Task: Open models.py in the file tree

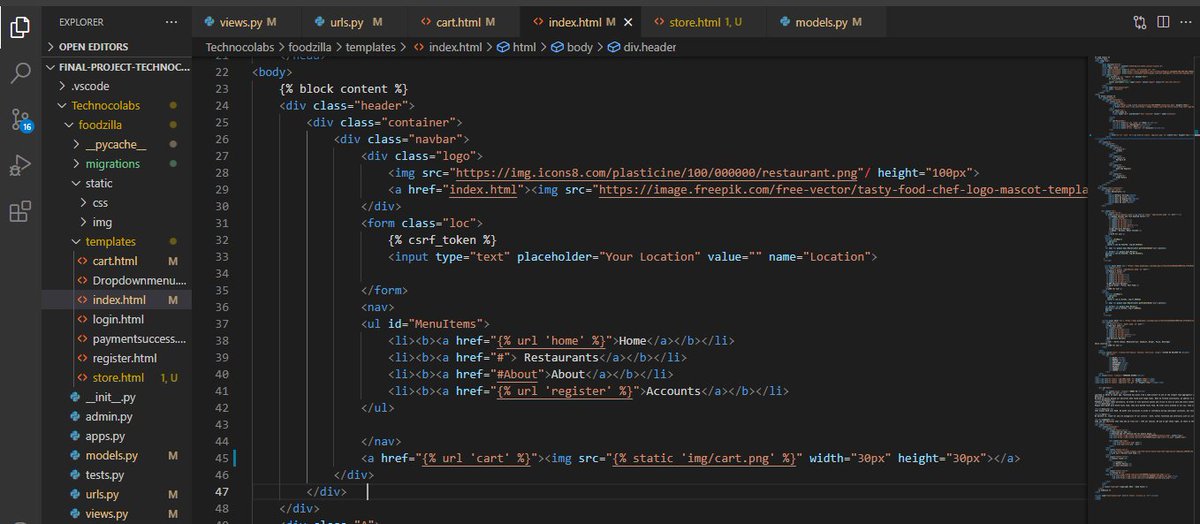Action: 117,456
